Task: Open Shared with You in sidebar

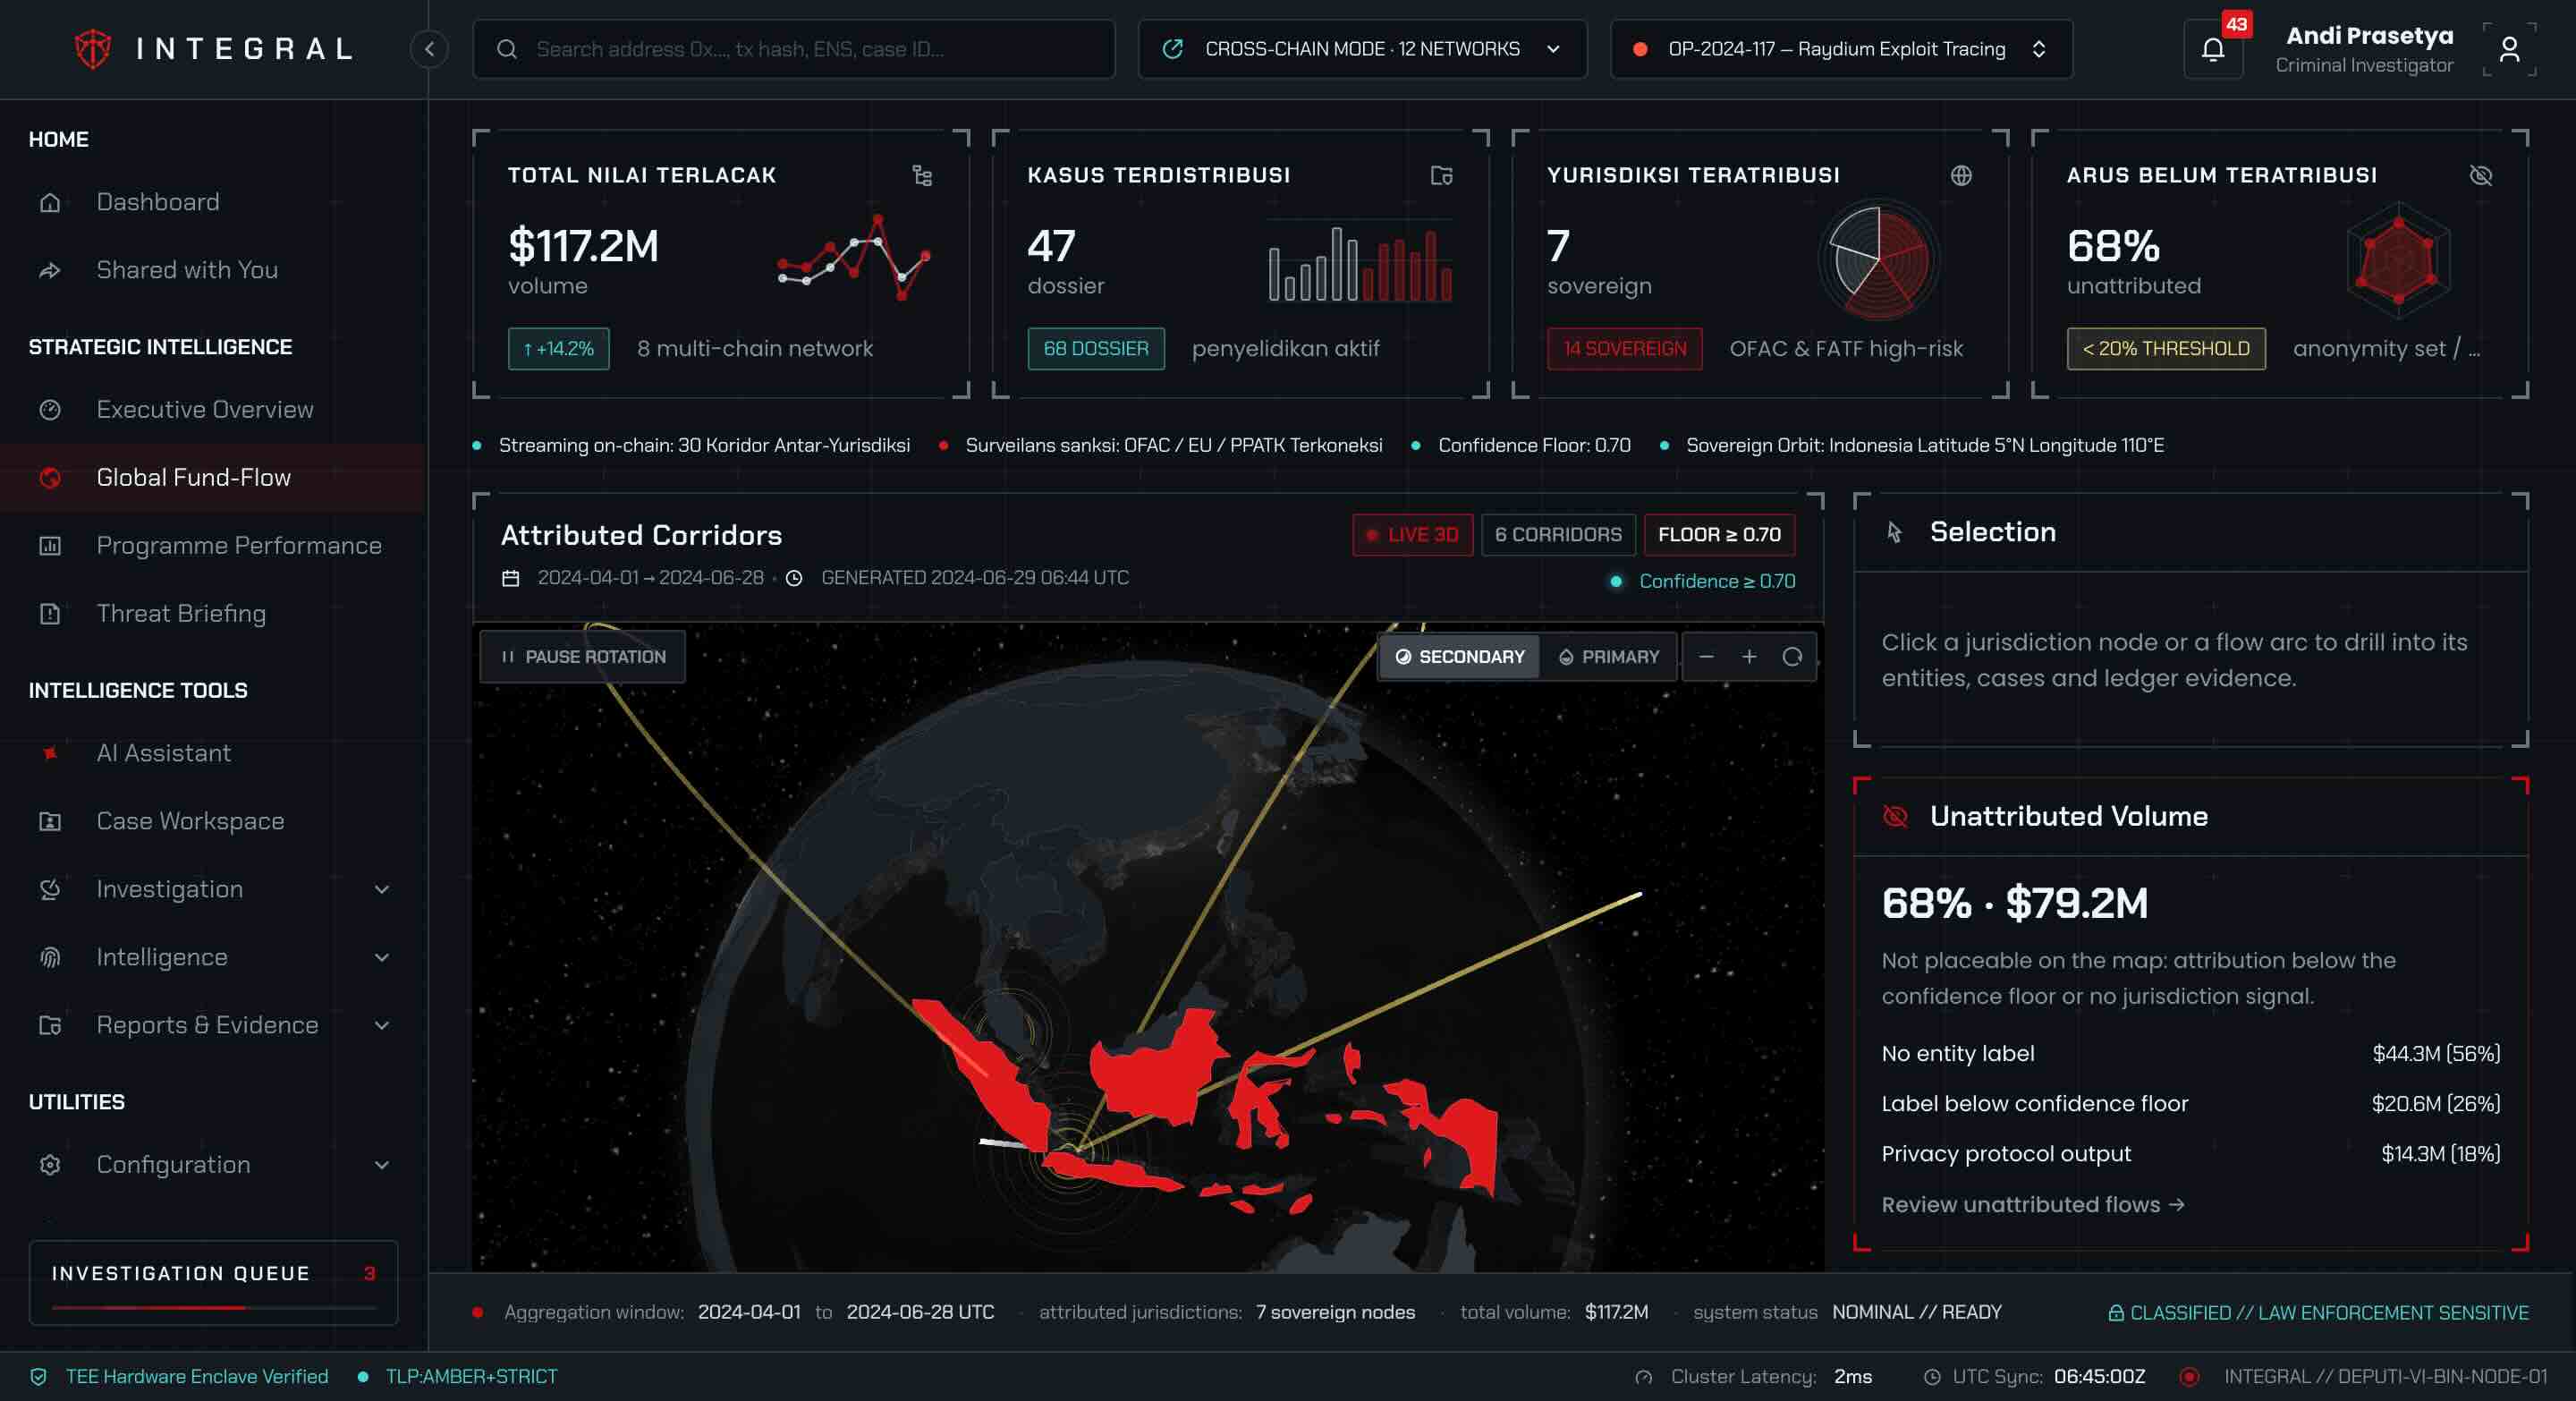Action: click(214, 269)
